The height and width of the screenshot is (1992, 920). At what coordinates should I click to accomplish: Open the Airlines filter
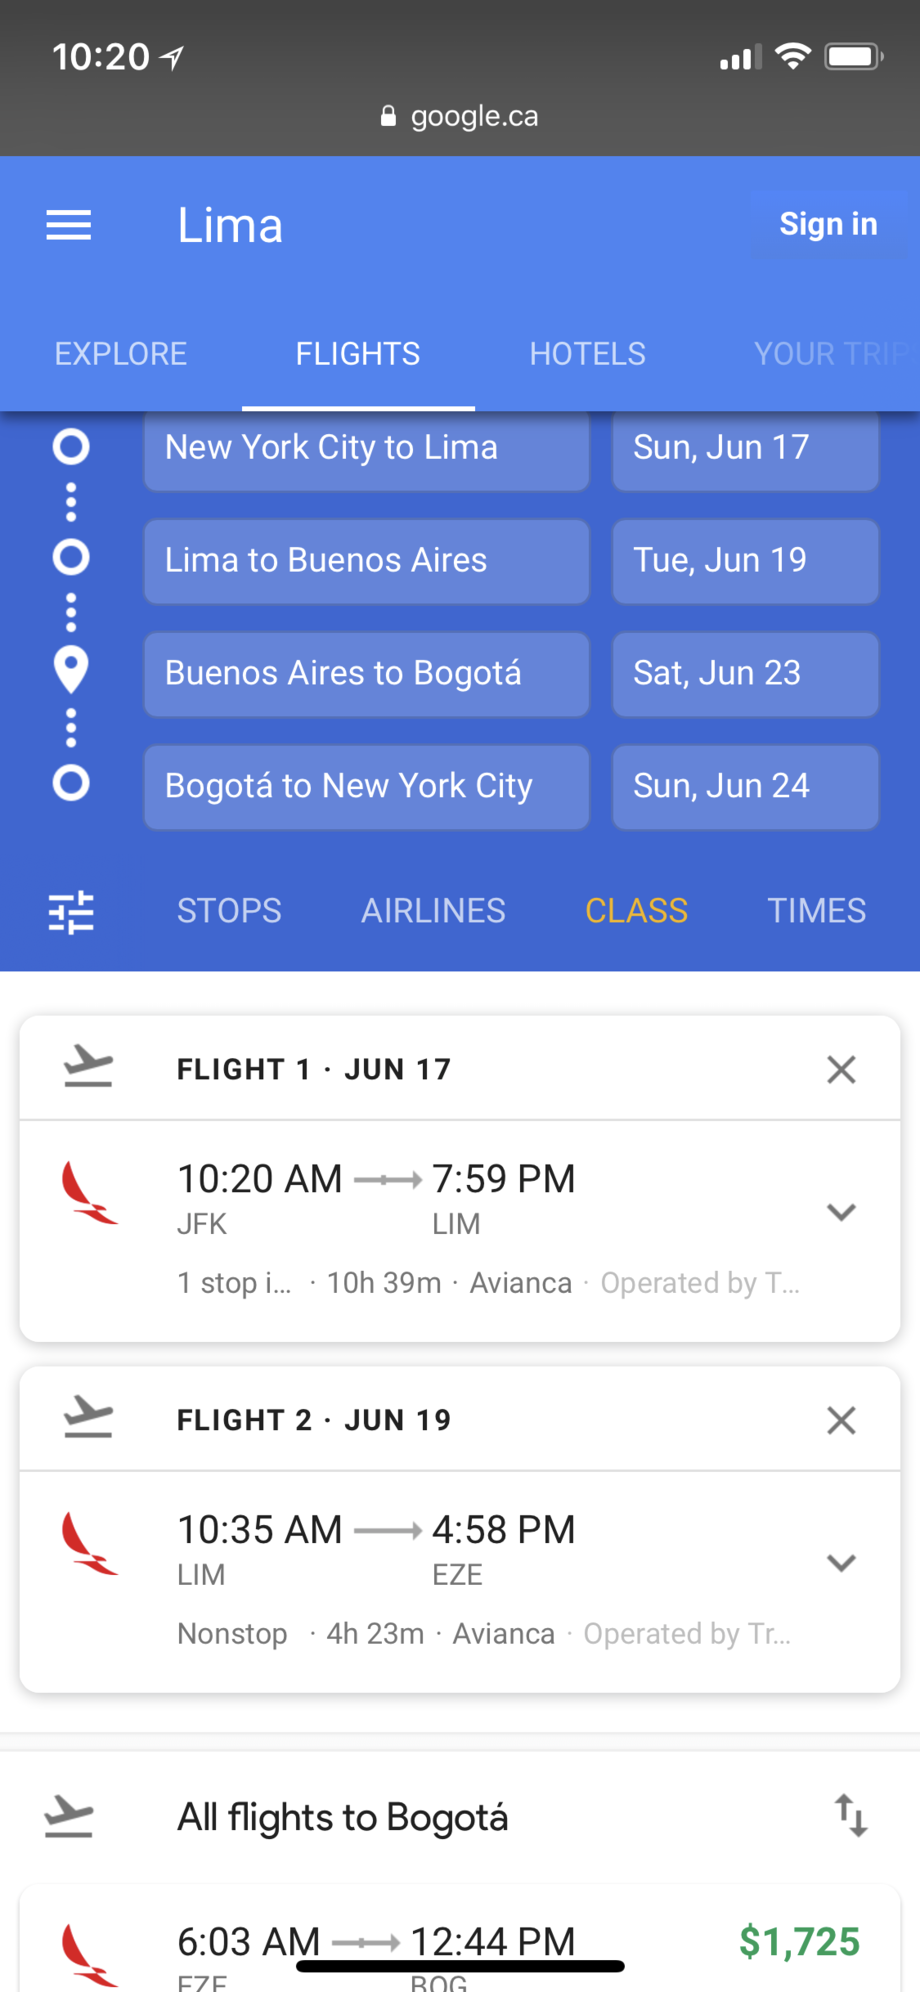pos(433,911)
